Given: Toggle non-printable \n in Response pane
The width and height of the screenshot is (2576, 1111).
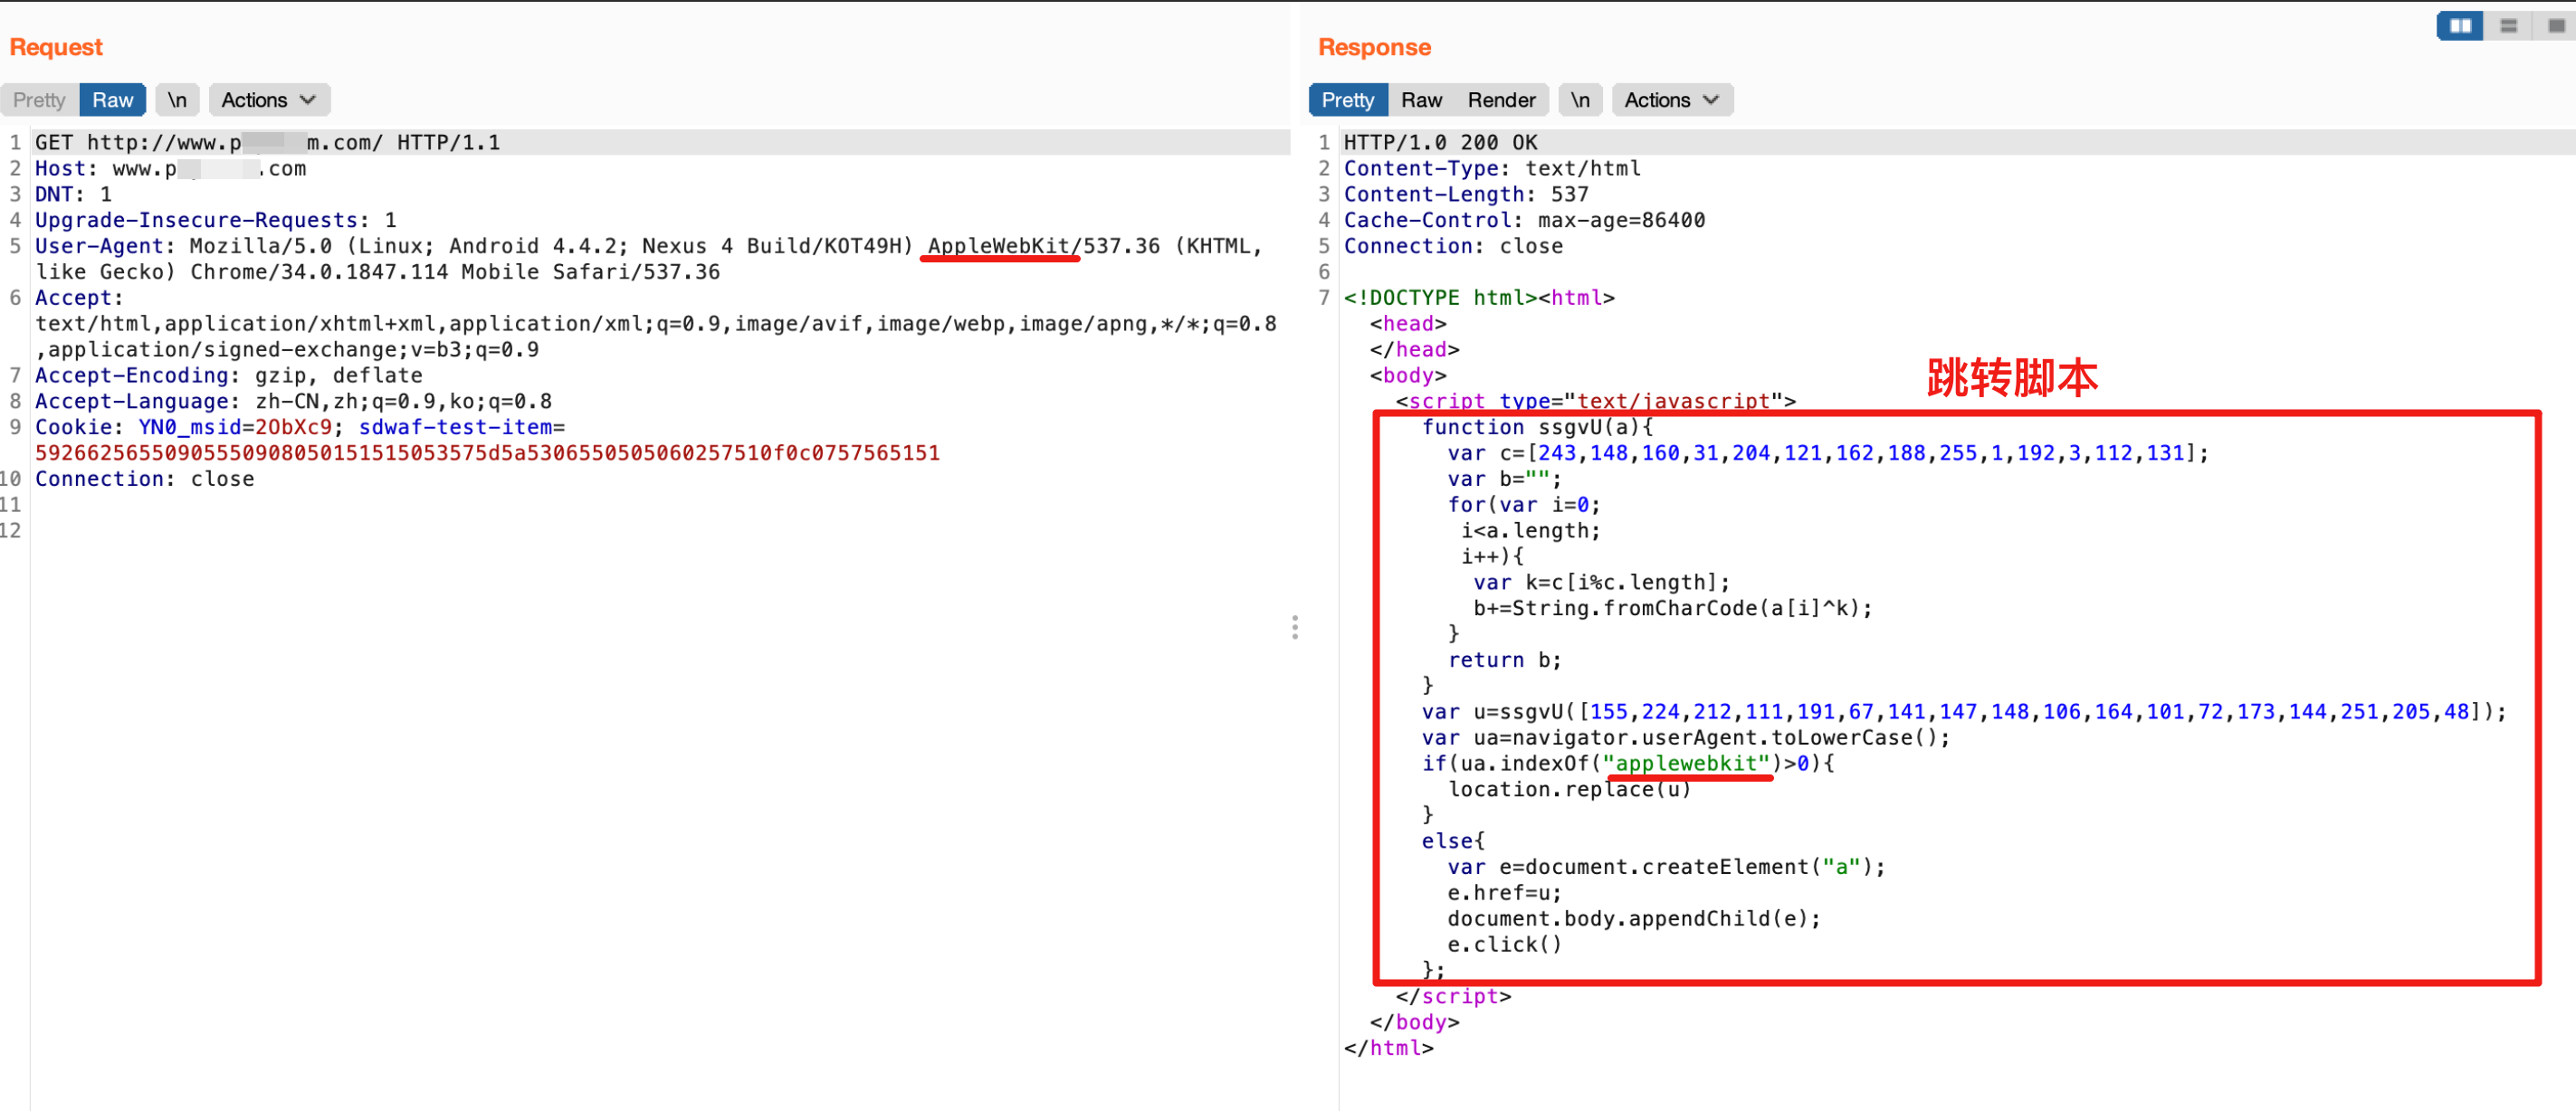Looking at the screenshot, I should click(x=1580, y=100).
